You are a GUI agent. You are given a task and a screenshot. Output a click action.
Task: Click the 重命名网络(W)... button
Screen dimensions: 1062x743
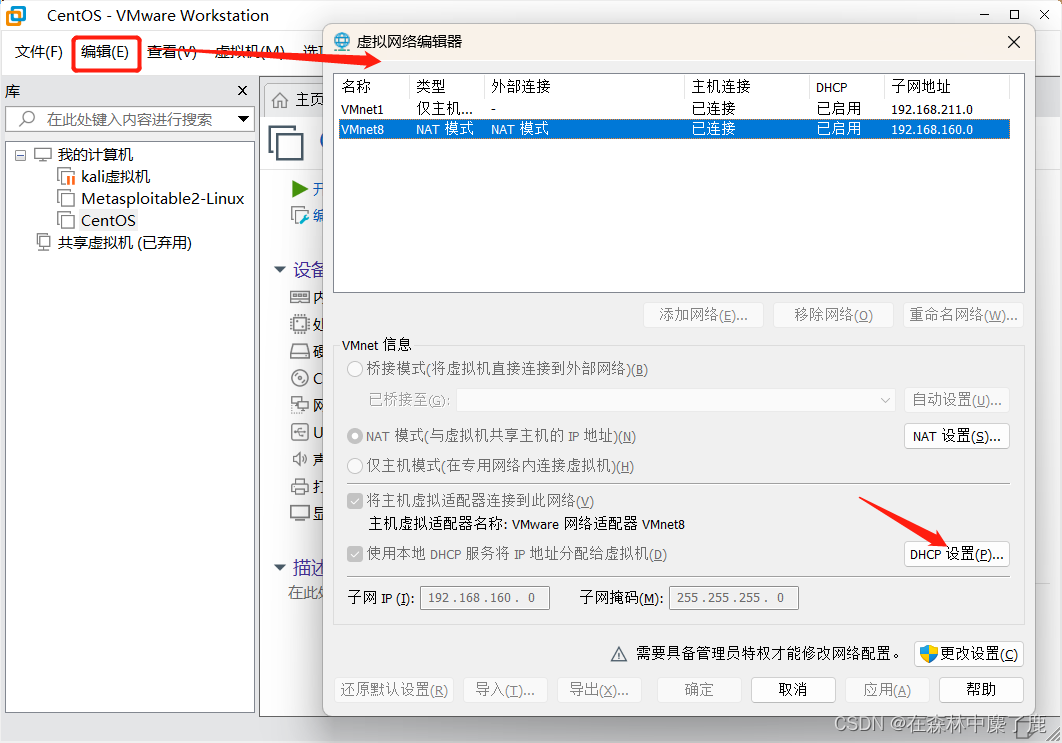[x=963, y=315]
